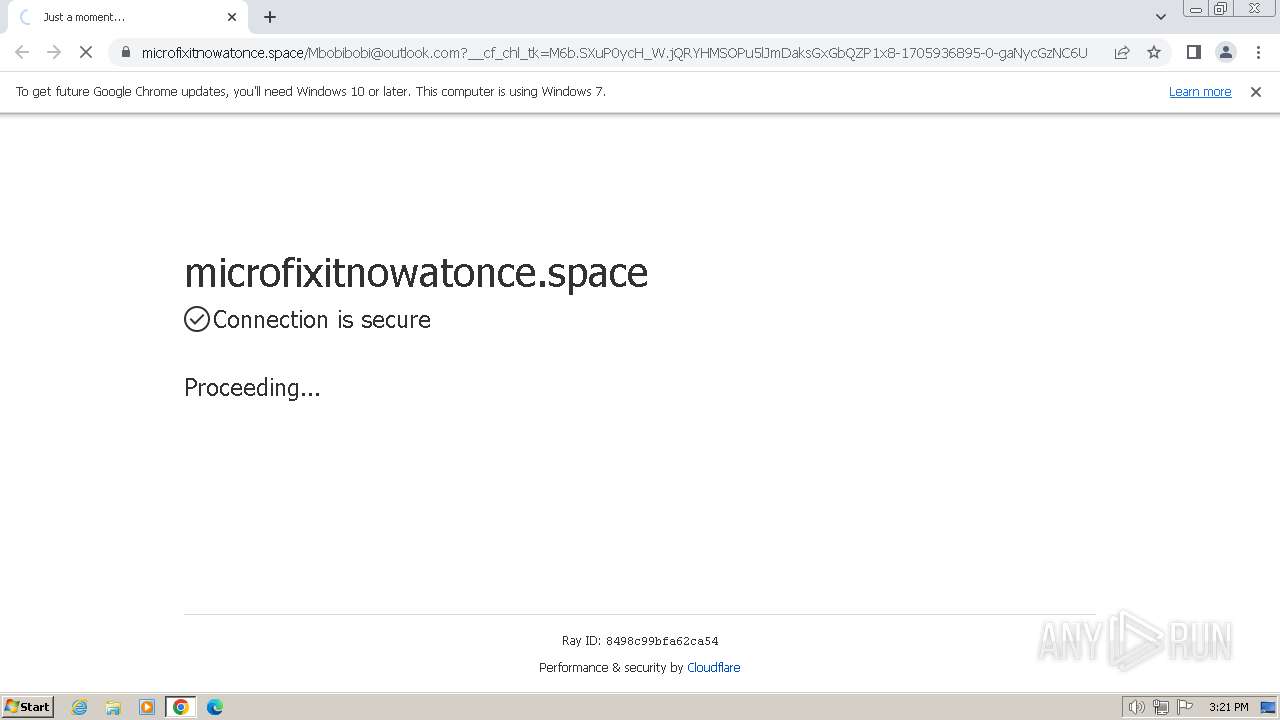Close the 'Just a moment...' tab
1280x720 pixels.
click(x=232, y=17)
